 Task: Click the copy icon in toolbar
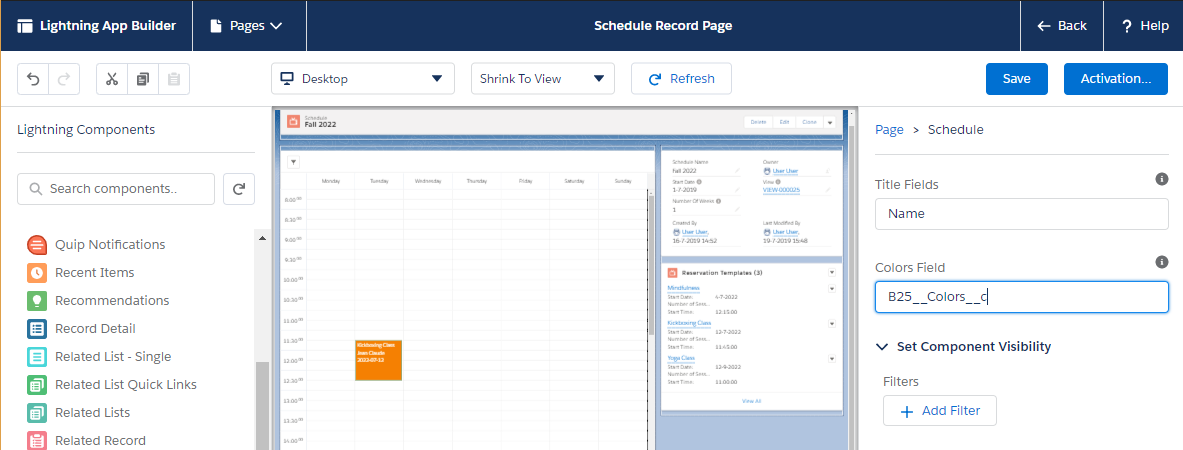point(143,79)
